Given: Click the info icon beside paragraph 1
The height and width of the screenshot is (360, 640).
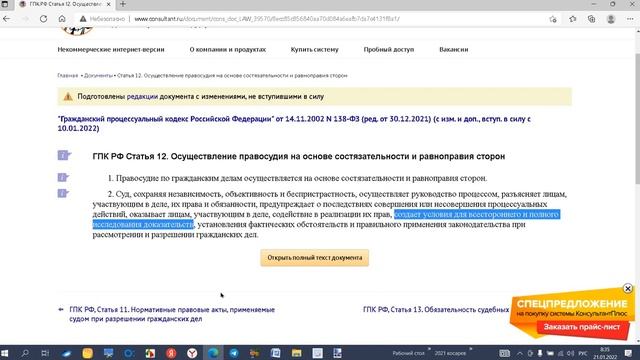Looking at the screenshot, I should [63, 177].
